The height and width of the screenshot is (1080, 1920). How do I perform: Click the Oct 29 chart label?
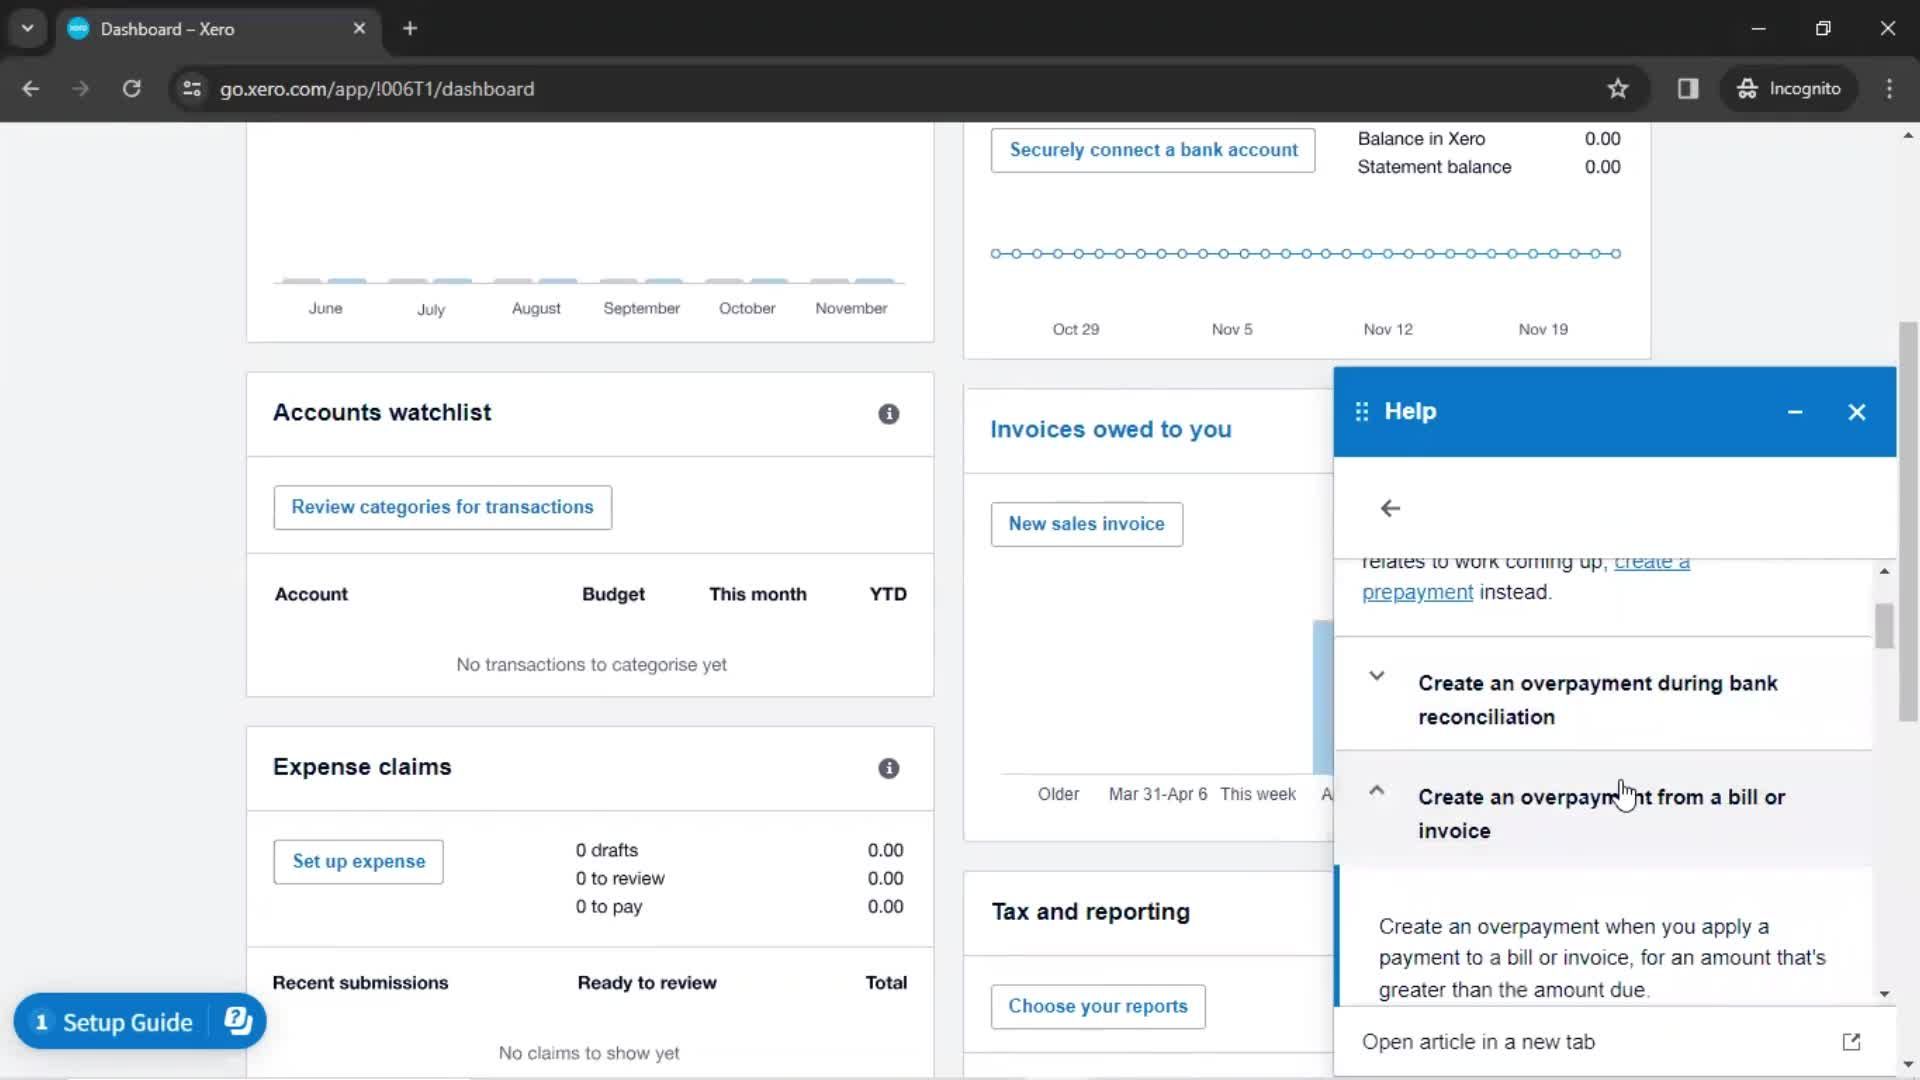(x=1075, y=329)
